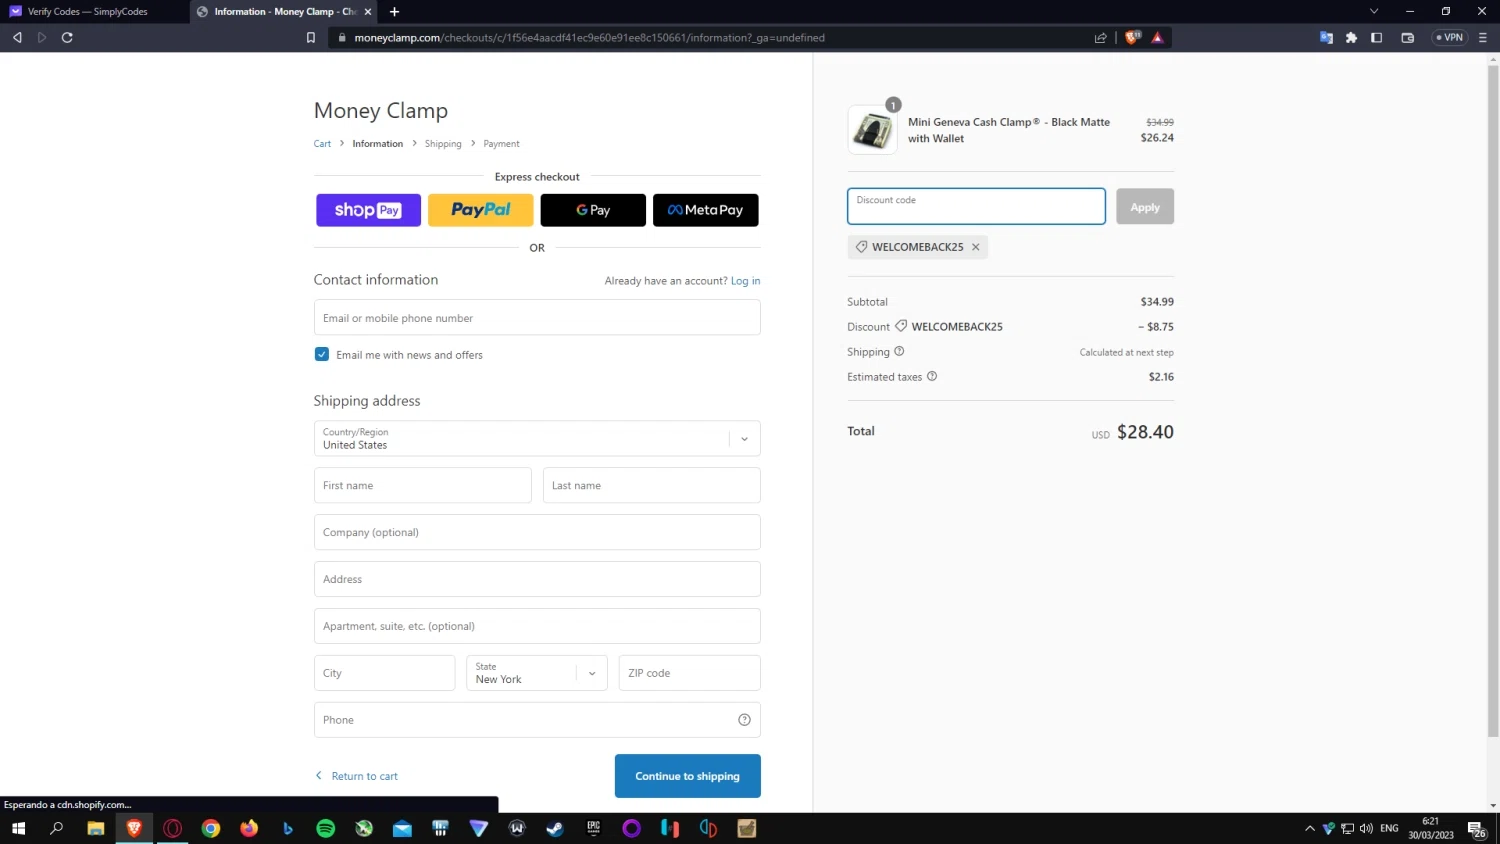The height and width of the screenshot is (844, 1500).
Task: Open the tab search chevron
Action: point(1374,11)
